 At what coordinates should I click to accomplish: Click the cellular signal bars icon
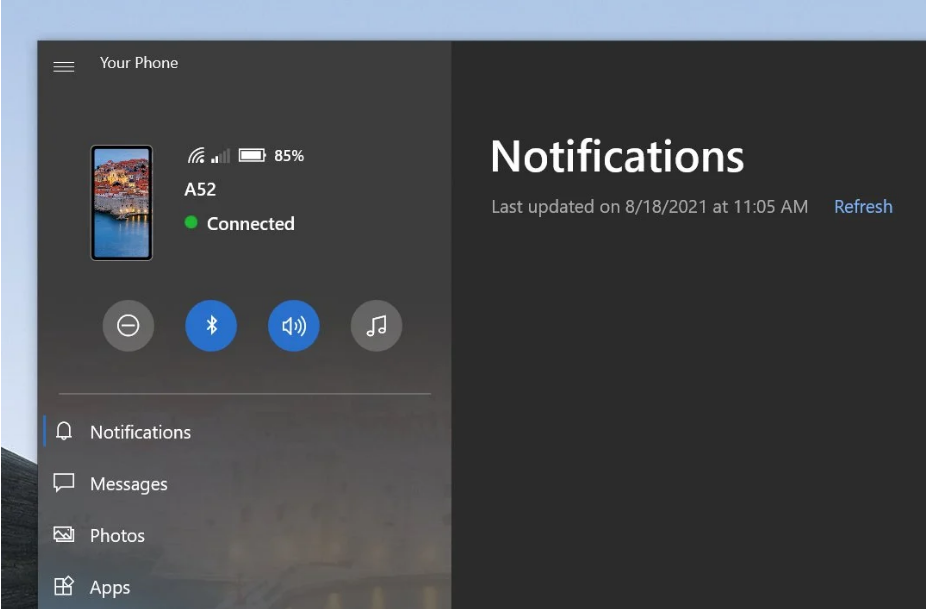[220, 156]
